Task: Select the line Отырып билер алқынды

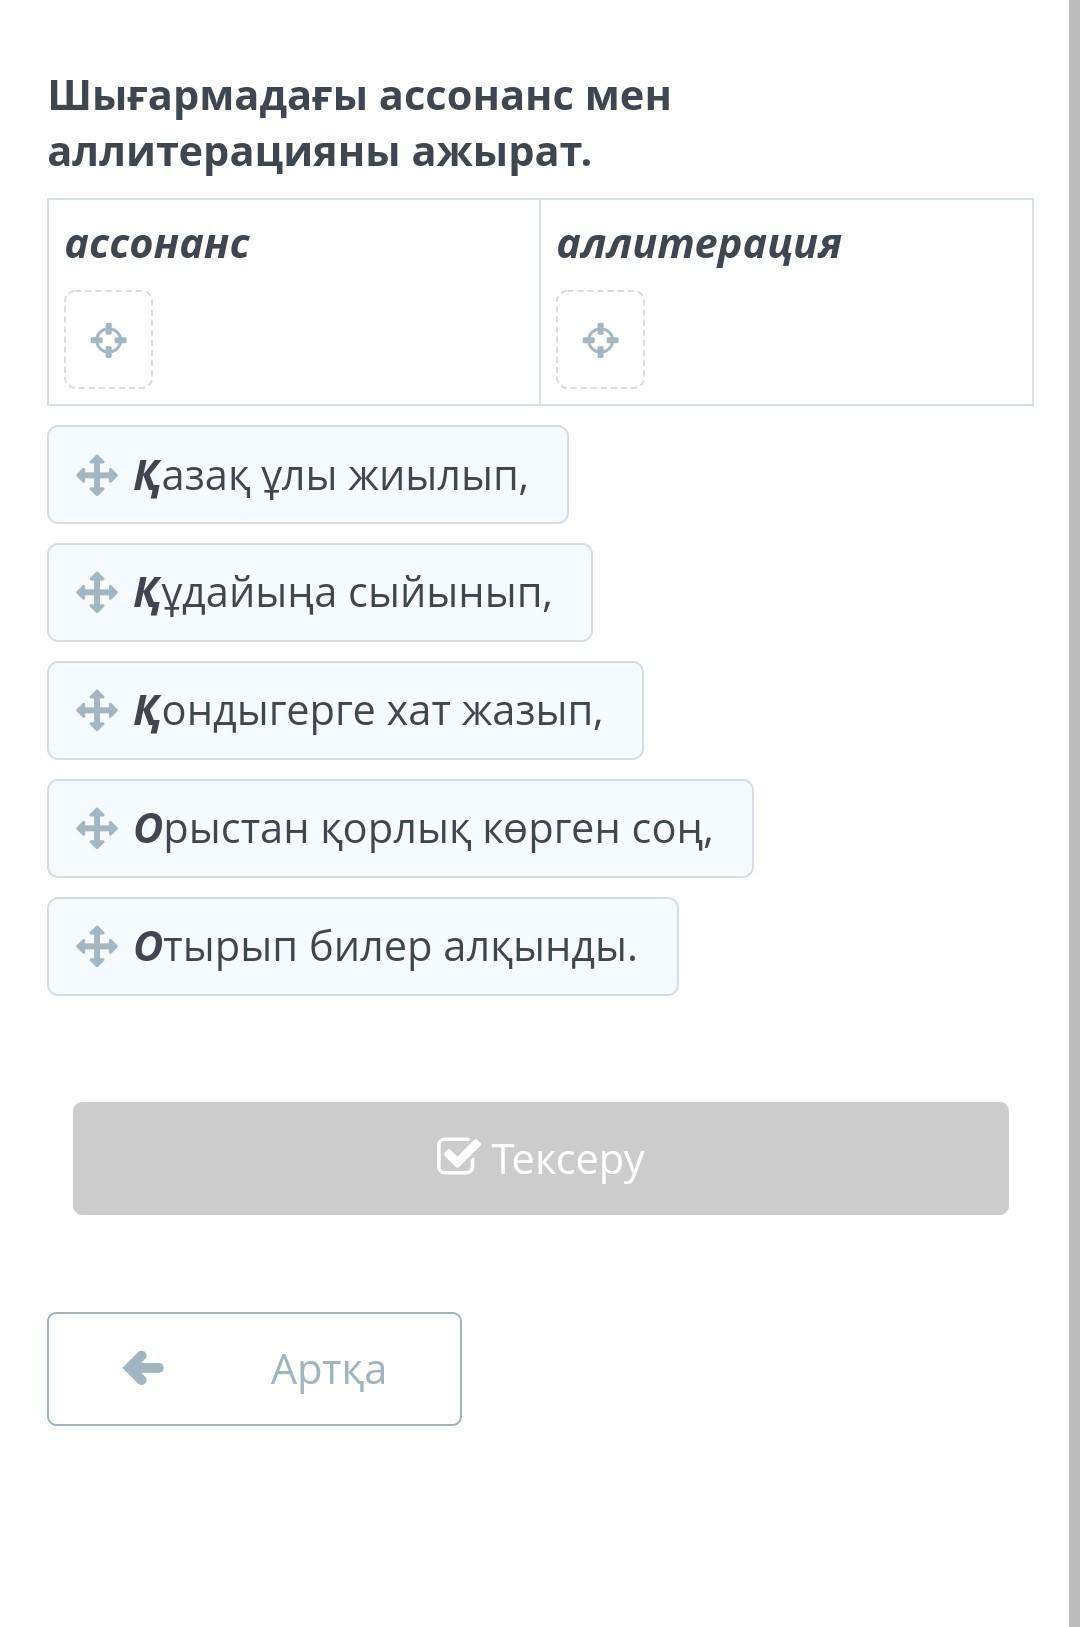Action: coord(363,946)
